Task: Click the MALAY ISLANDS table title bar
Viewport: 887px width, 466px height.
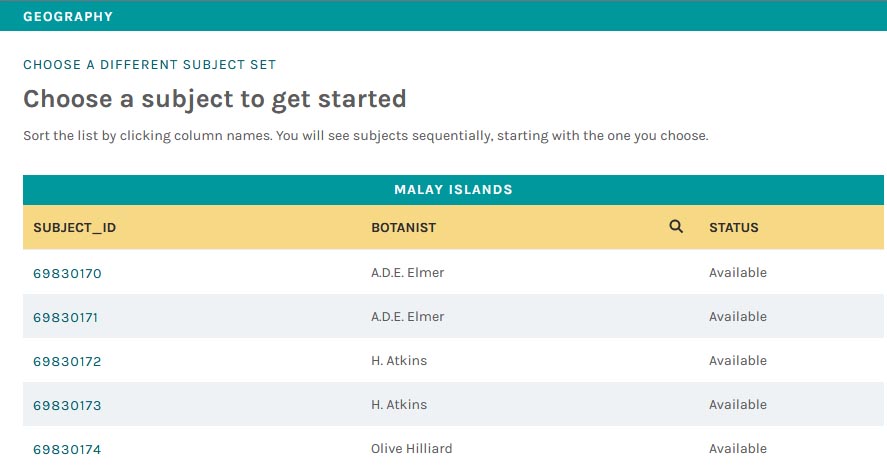Action: click(453, 189)
